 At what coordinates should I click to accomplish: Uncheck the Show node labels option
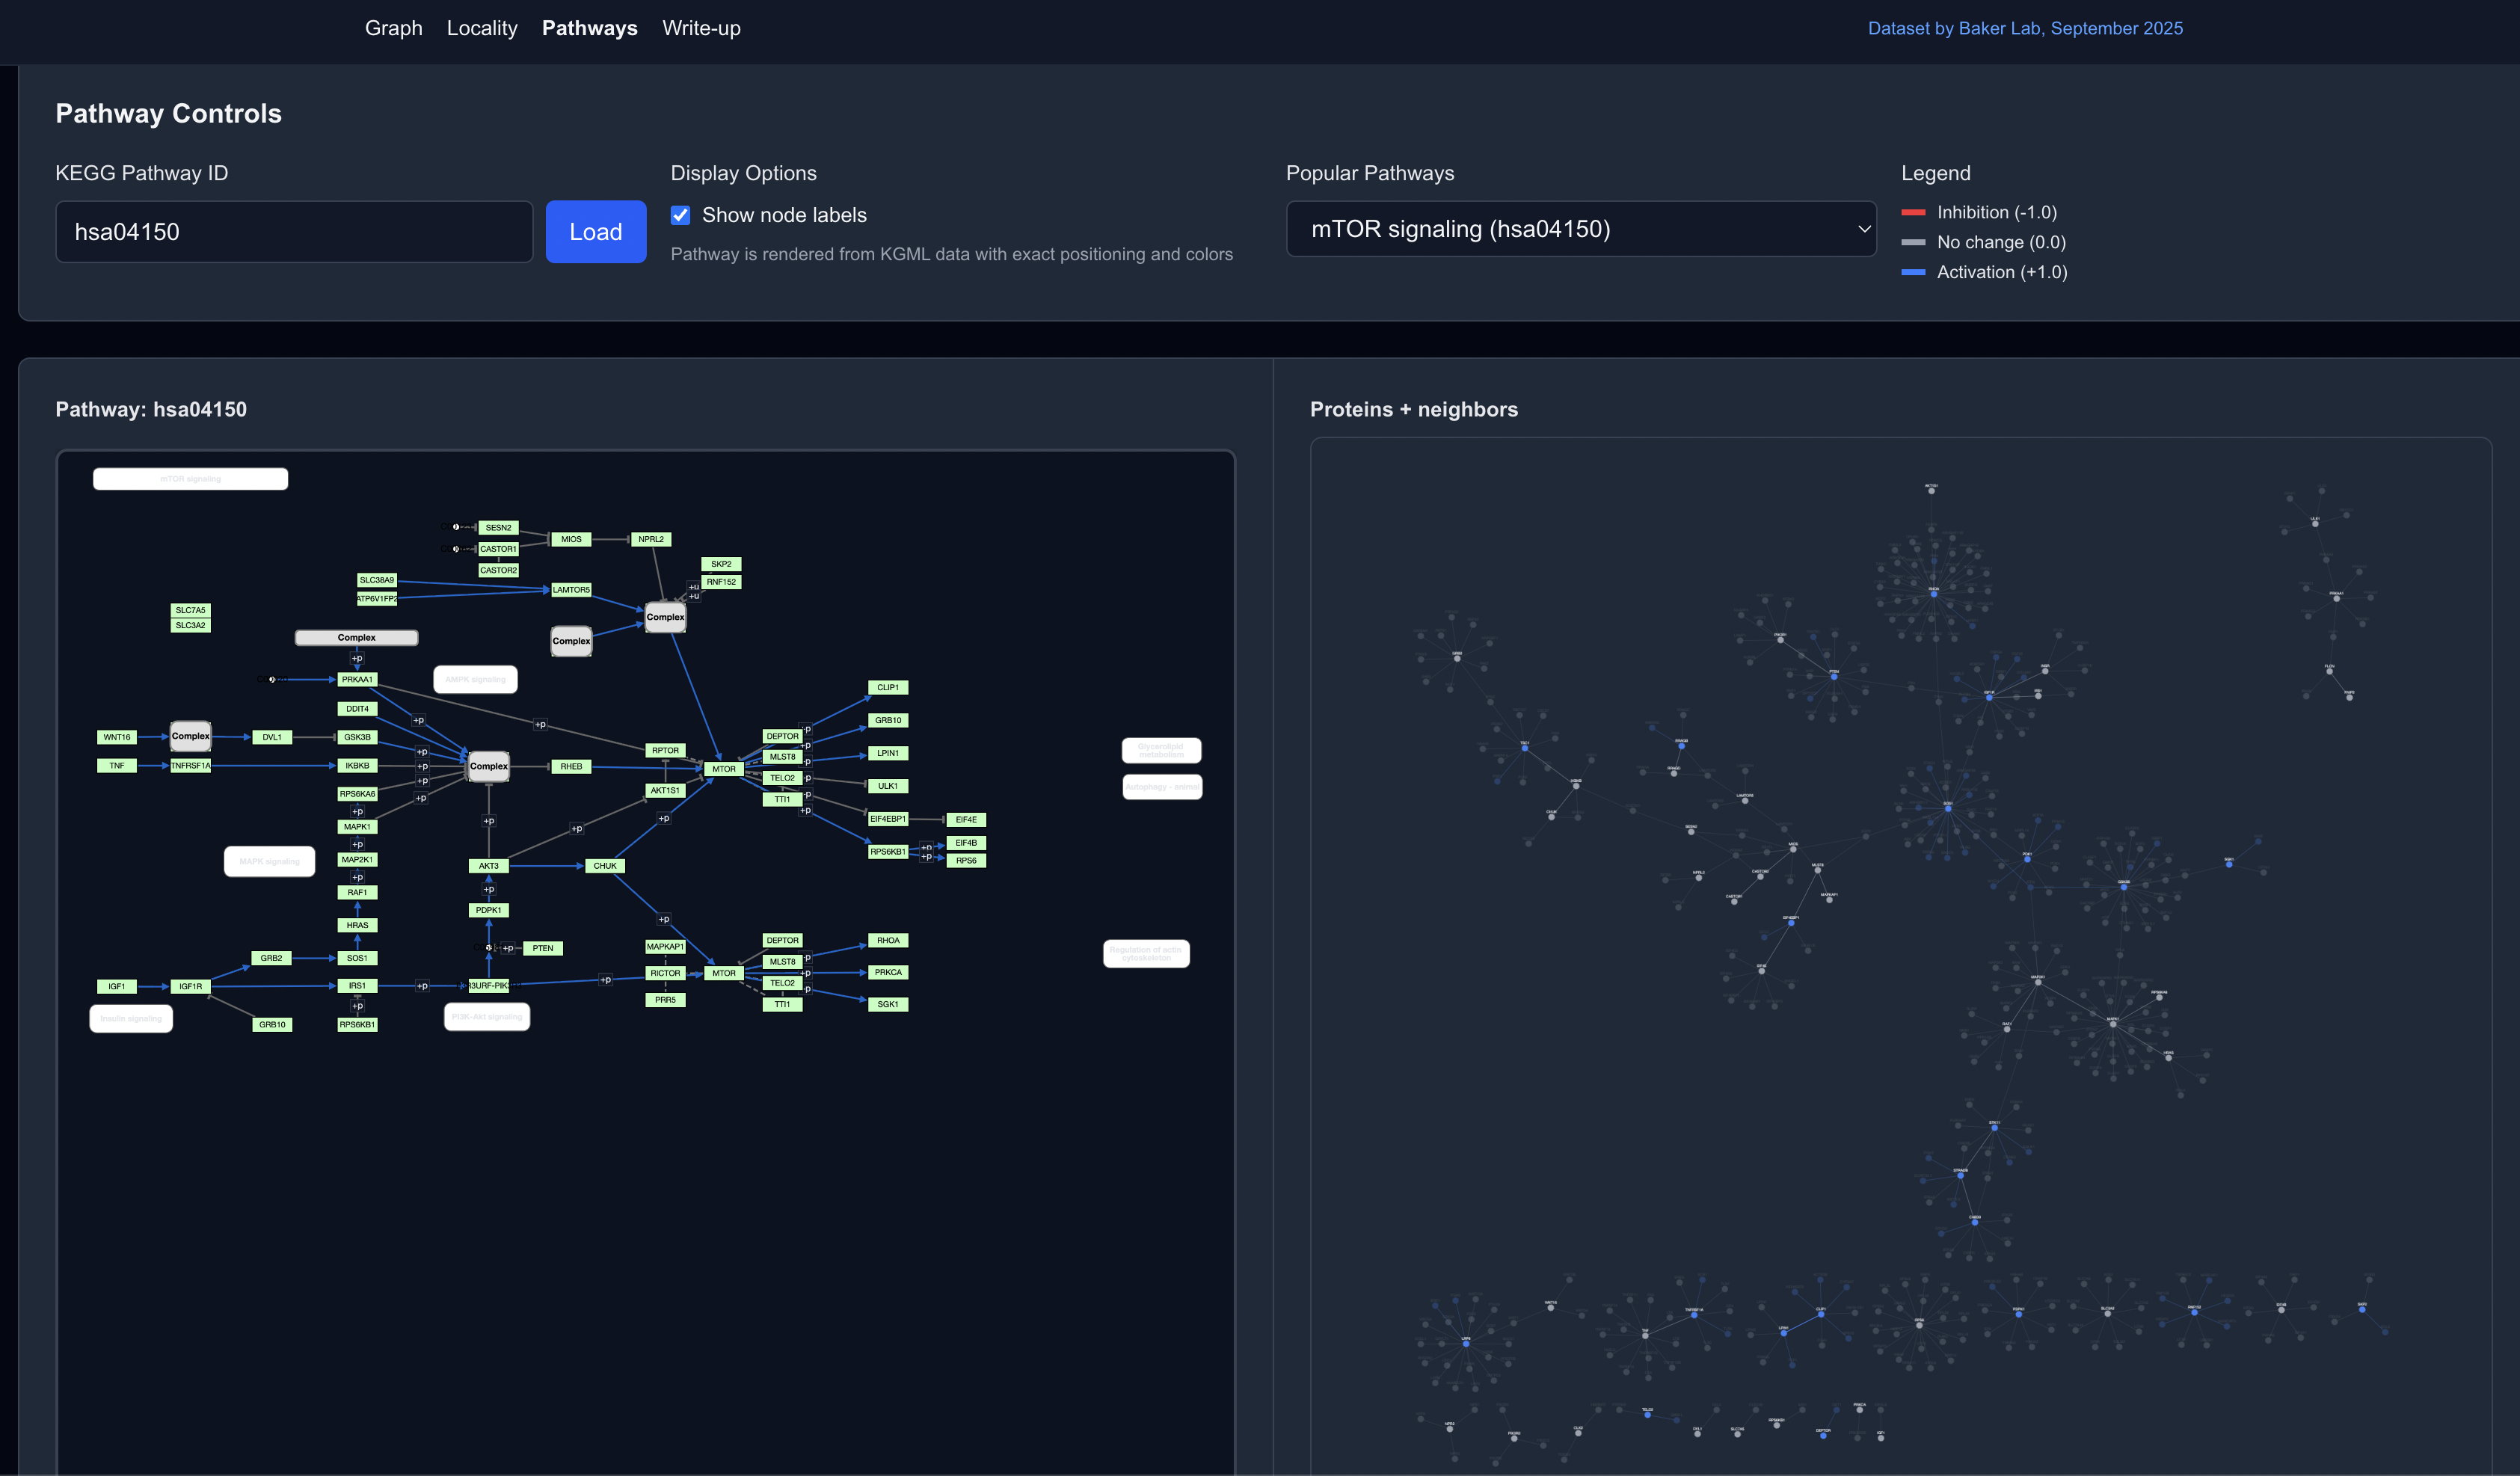point(681,215)
